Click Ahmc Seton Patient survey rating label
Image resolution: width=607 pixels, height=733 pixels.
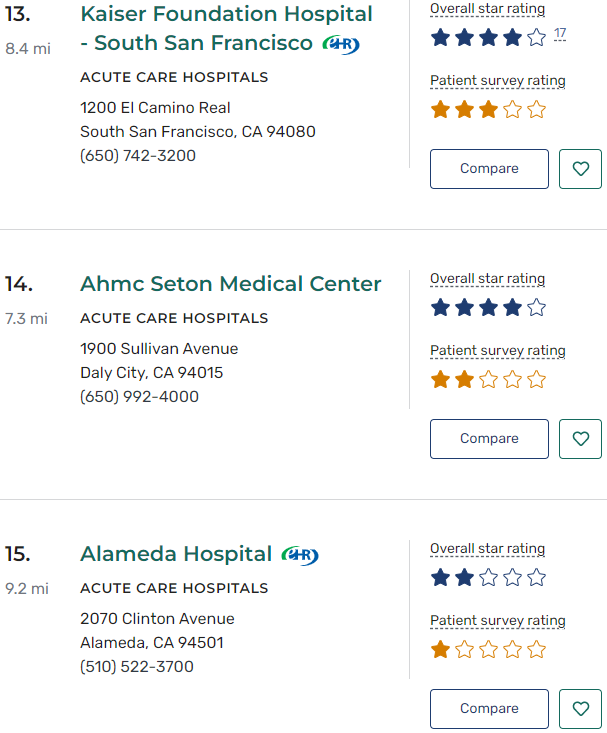pyautogui.click(x=497, y=351)
